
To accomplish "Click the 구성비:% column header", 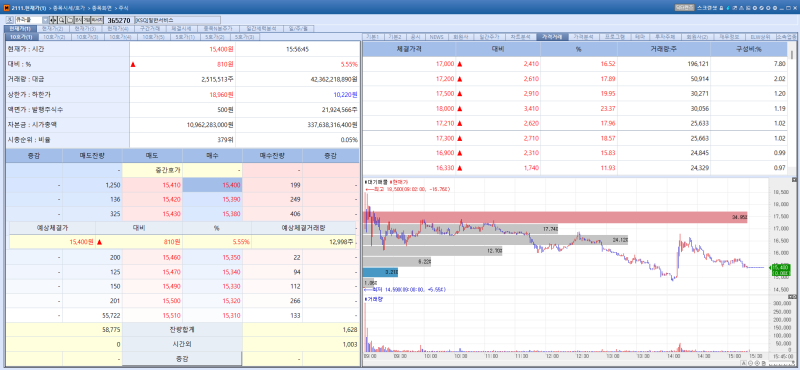I will [x=748, y=50].
